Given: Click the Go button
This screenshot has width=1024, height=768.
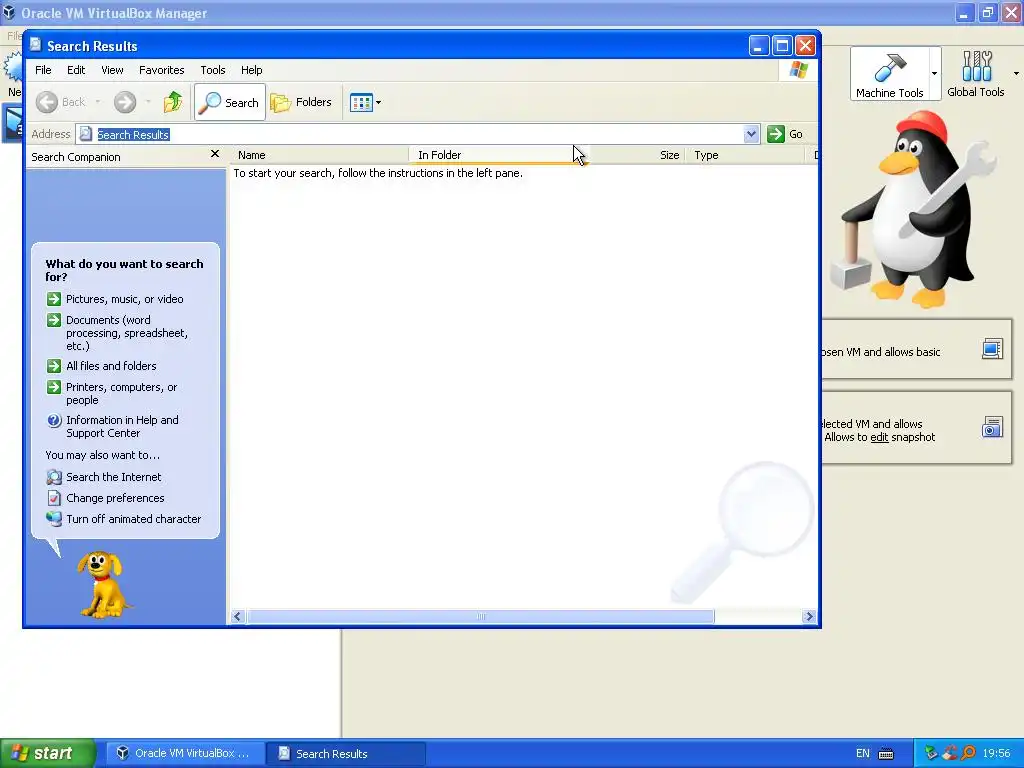Looking at the screenshot, I should click(x=785, y=134).
